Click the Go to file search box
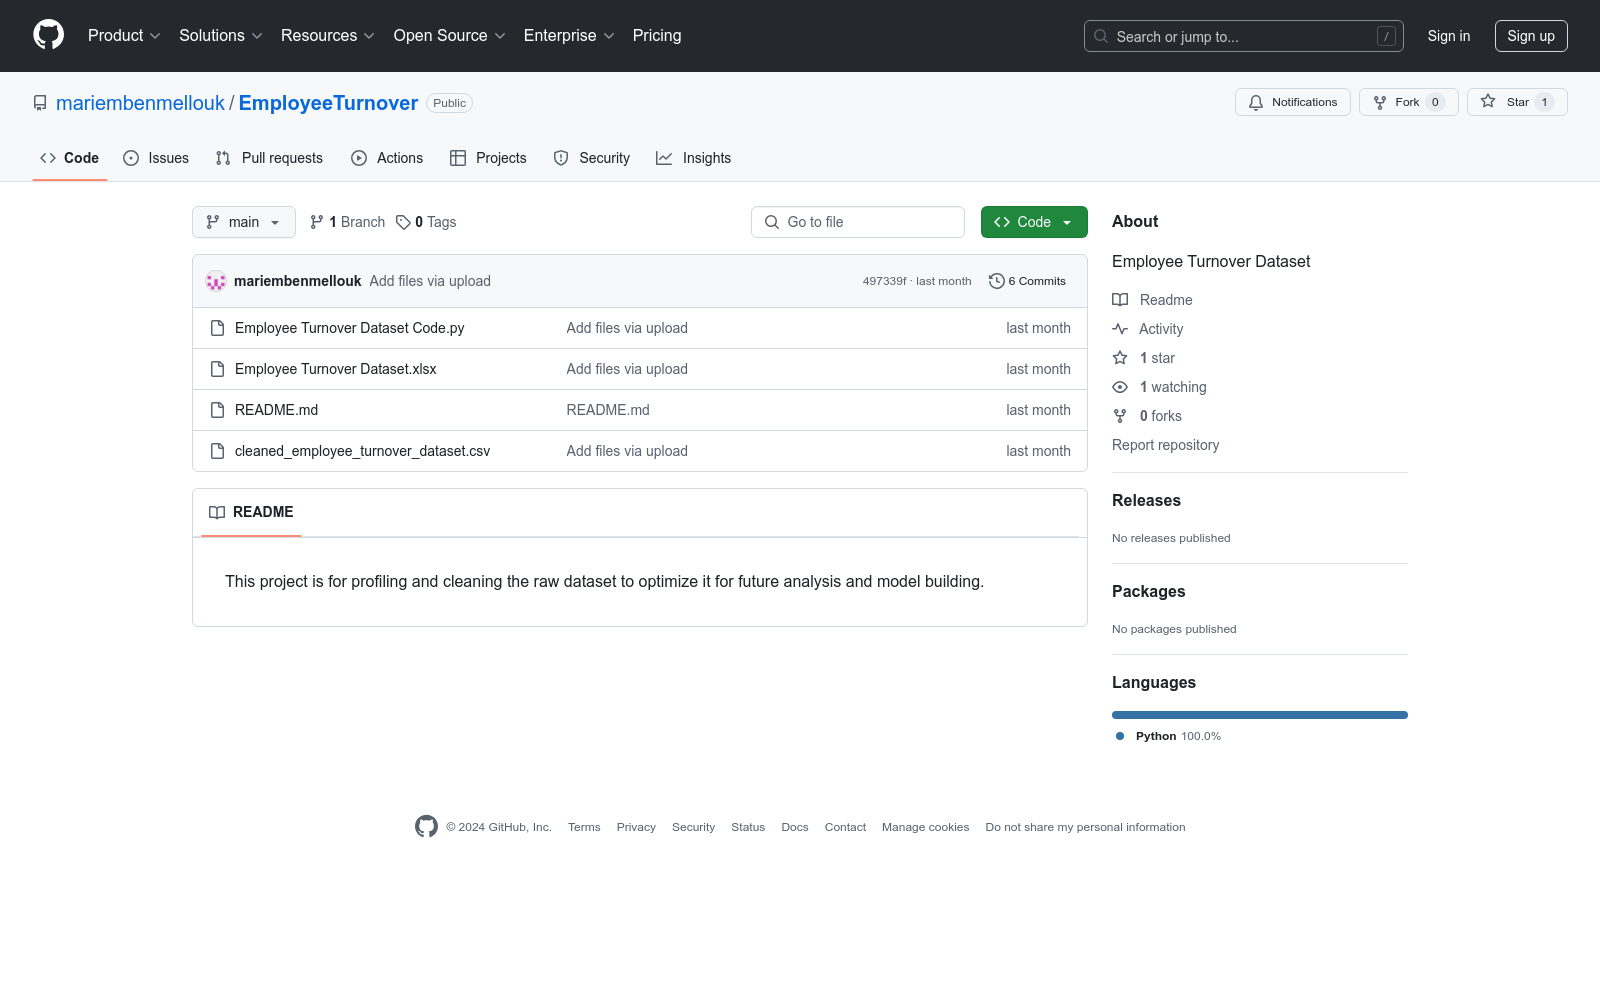Viewport: 1600px width, 1000px height. pyautogui.click(x=858, y=222)
